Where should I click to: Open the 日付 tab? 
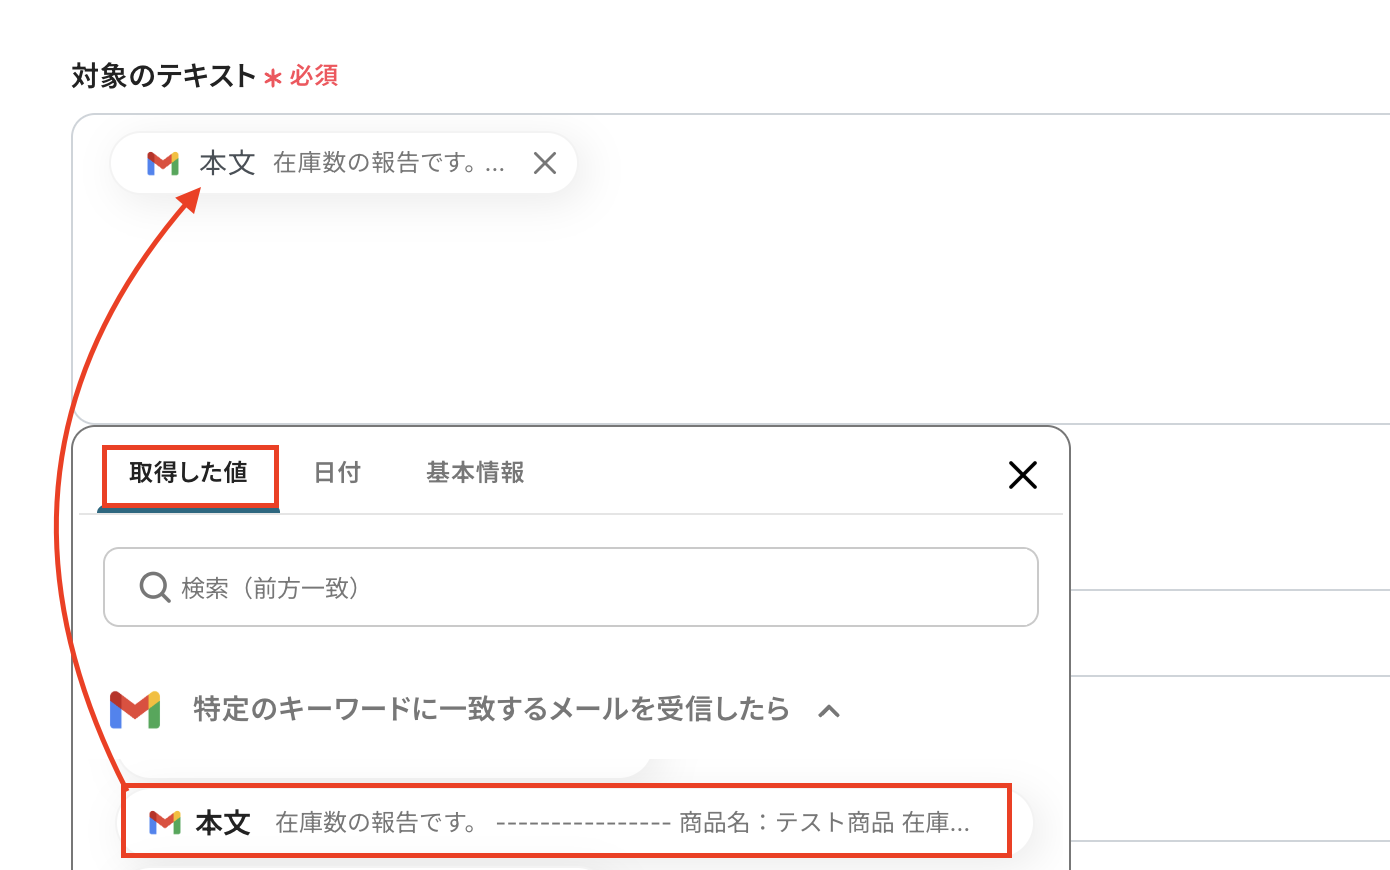[x=337, y=473]
